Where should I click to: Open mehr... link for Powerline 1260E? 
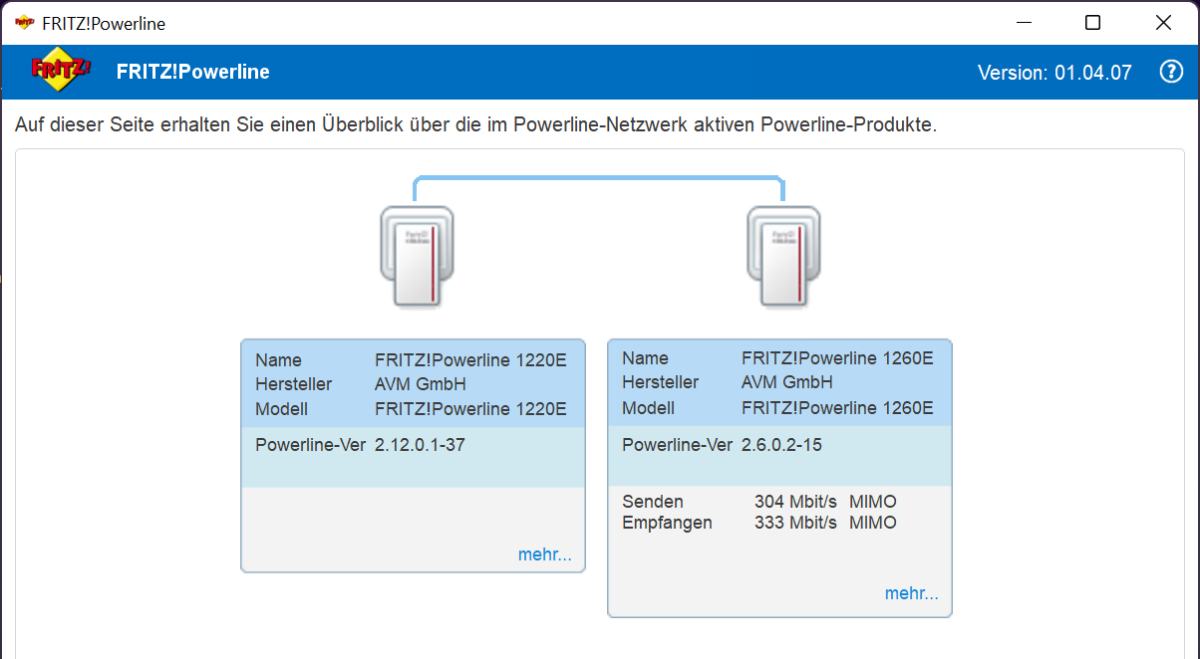point(912,593)
